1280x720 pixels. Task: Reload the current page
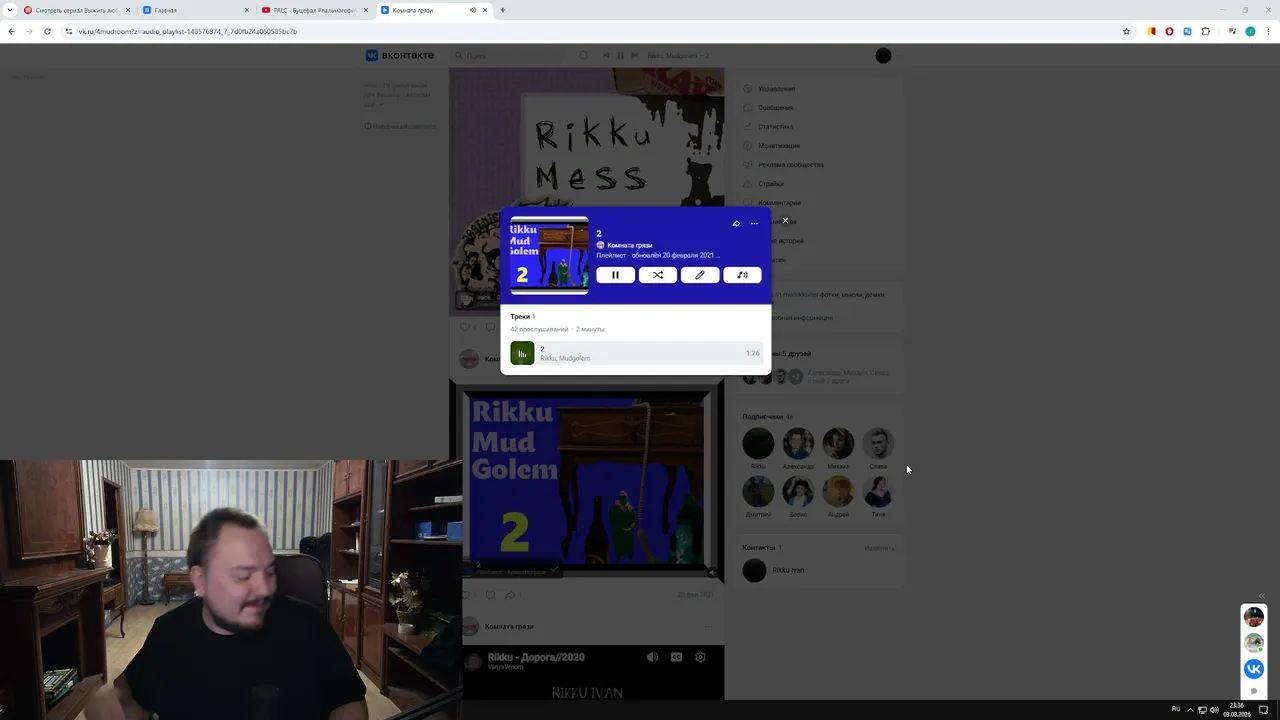pos(47,31)
